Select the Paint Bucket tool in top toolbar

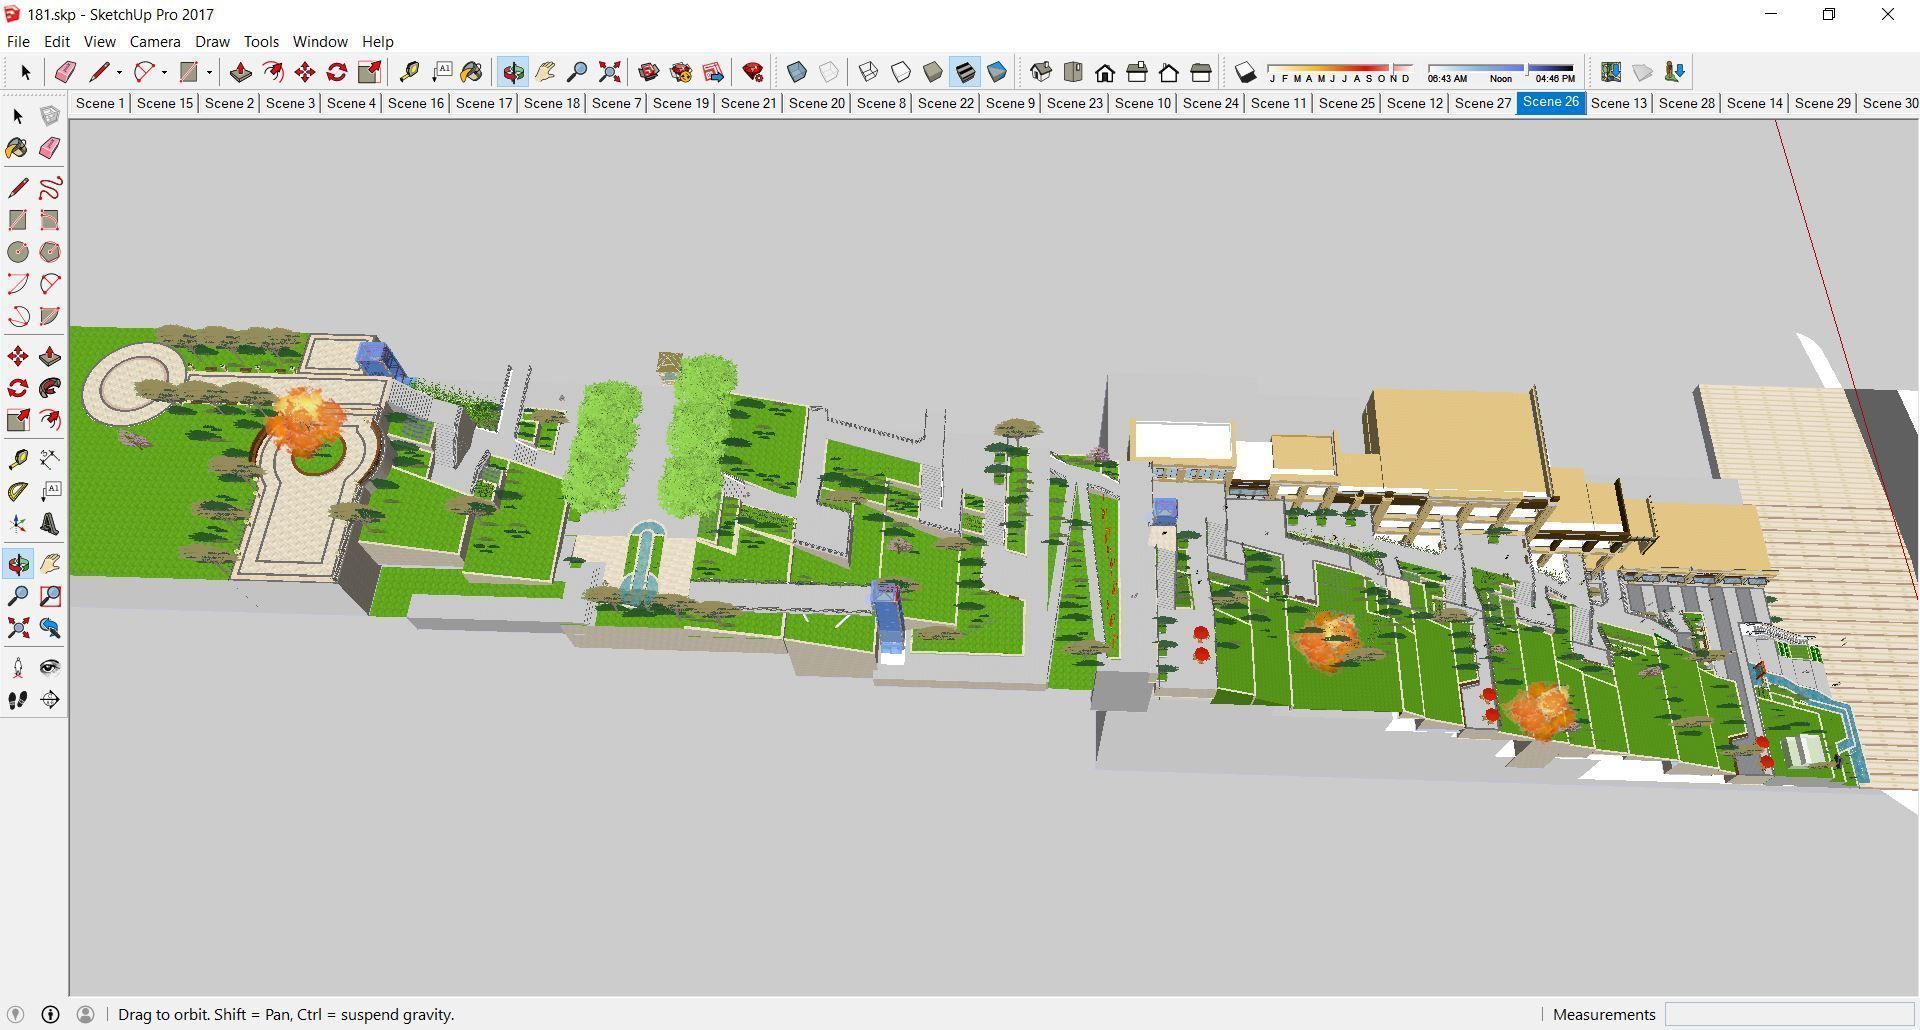[x=472, y=72]
